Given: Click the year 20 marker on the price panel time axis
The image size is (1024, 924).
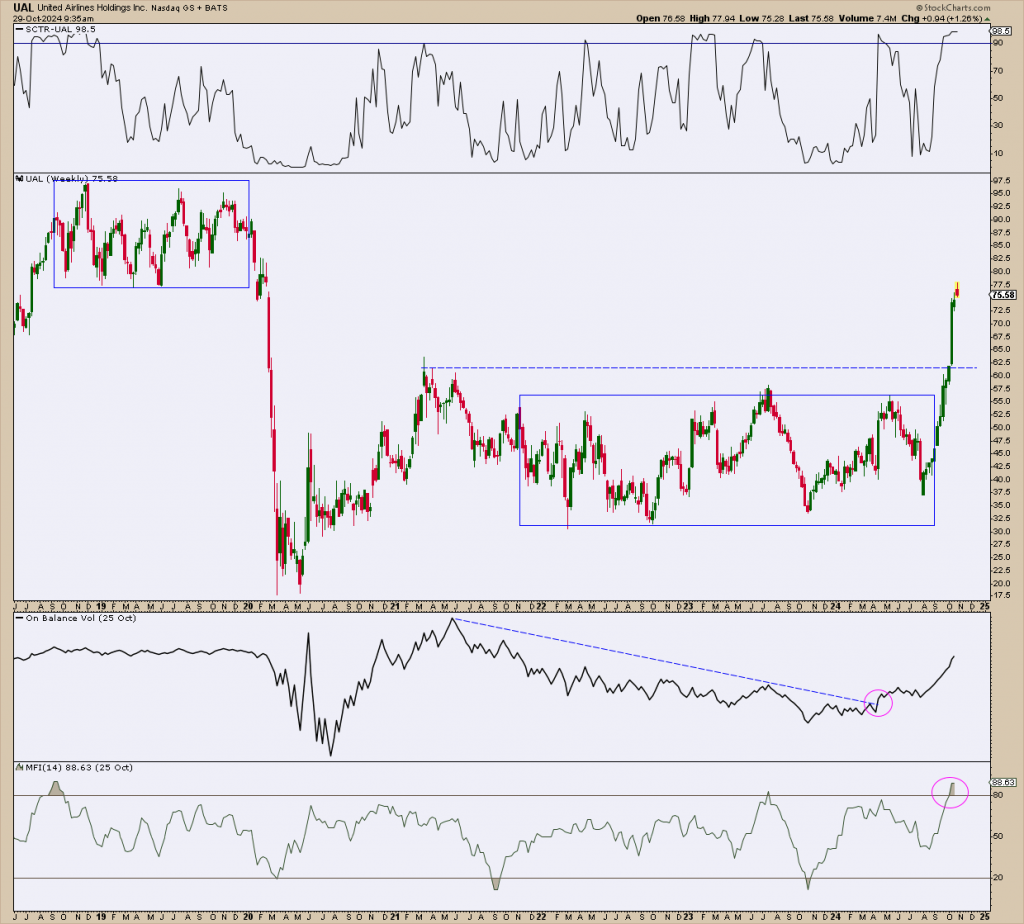Looking at the screenshot, I should [248, 607].
